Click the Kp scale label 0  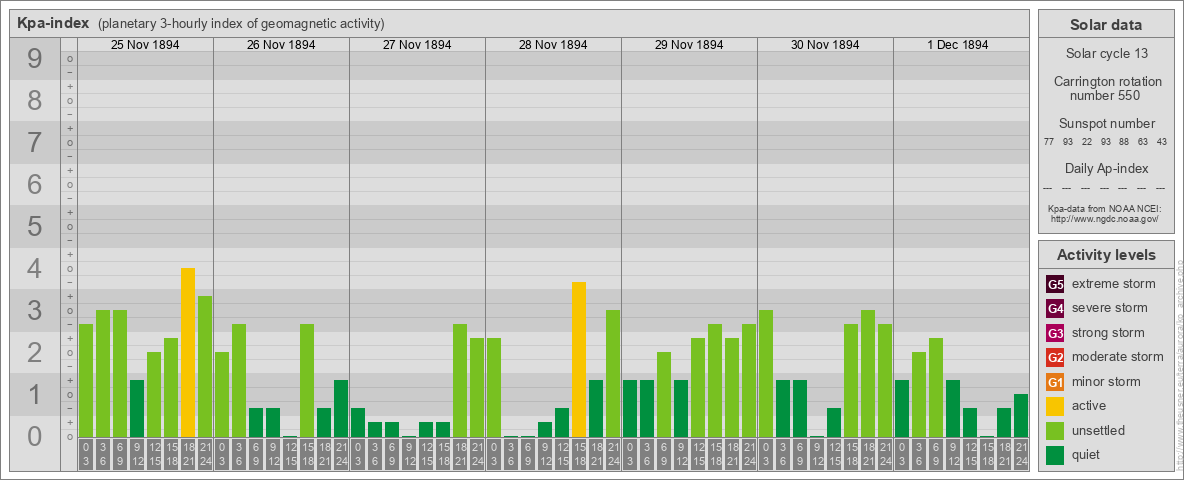[x=35, y=436]
